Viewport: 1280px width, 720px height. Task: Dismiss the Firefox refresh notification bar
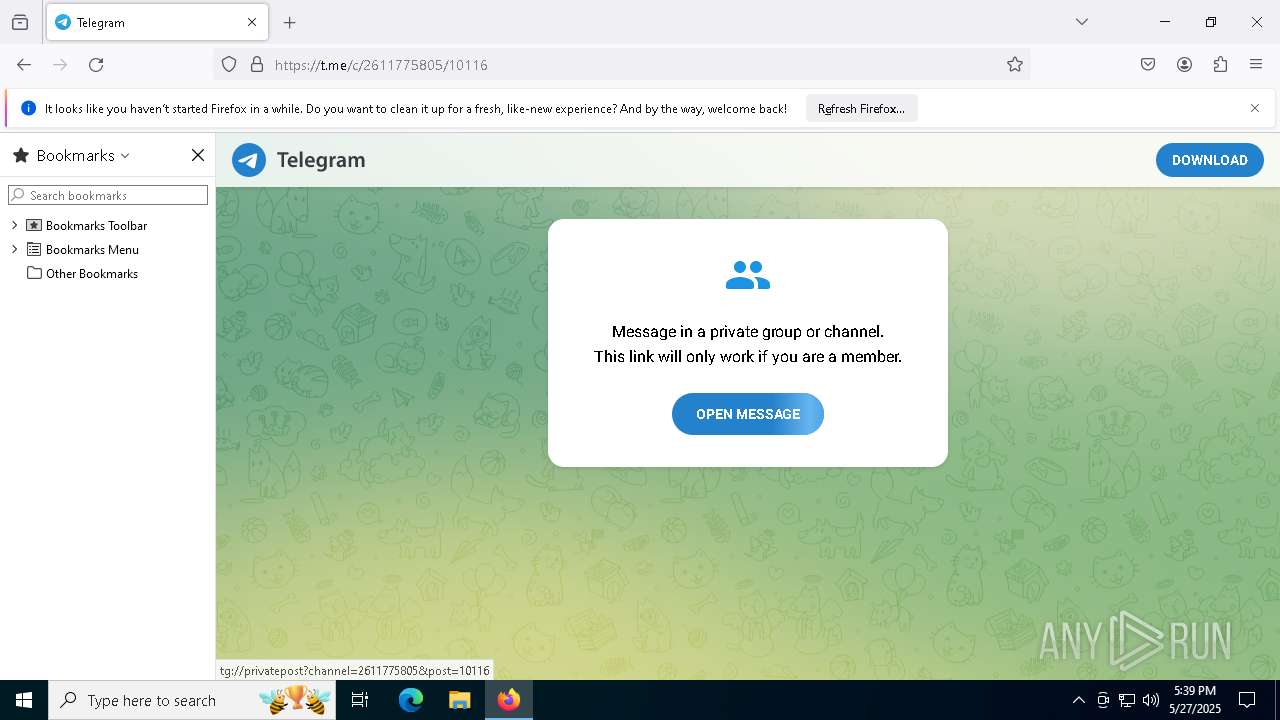click(1255, 108)
